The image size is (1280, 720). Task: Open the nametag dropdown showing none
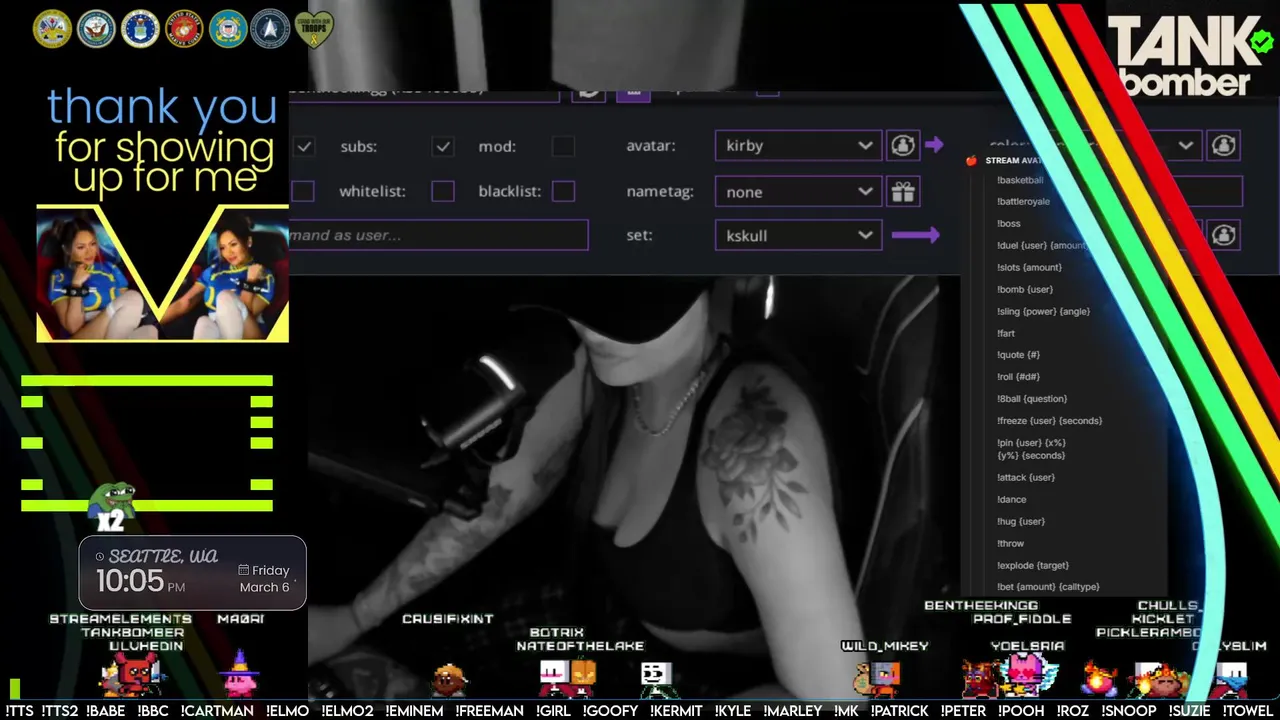click(x=799, y=192)
